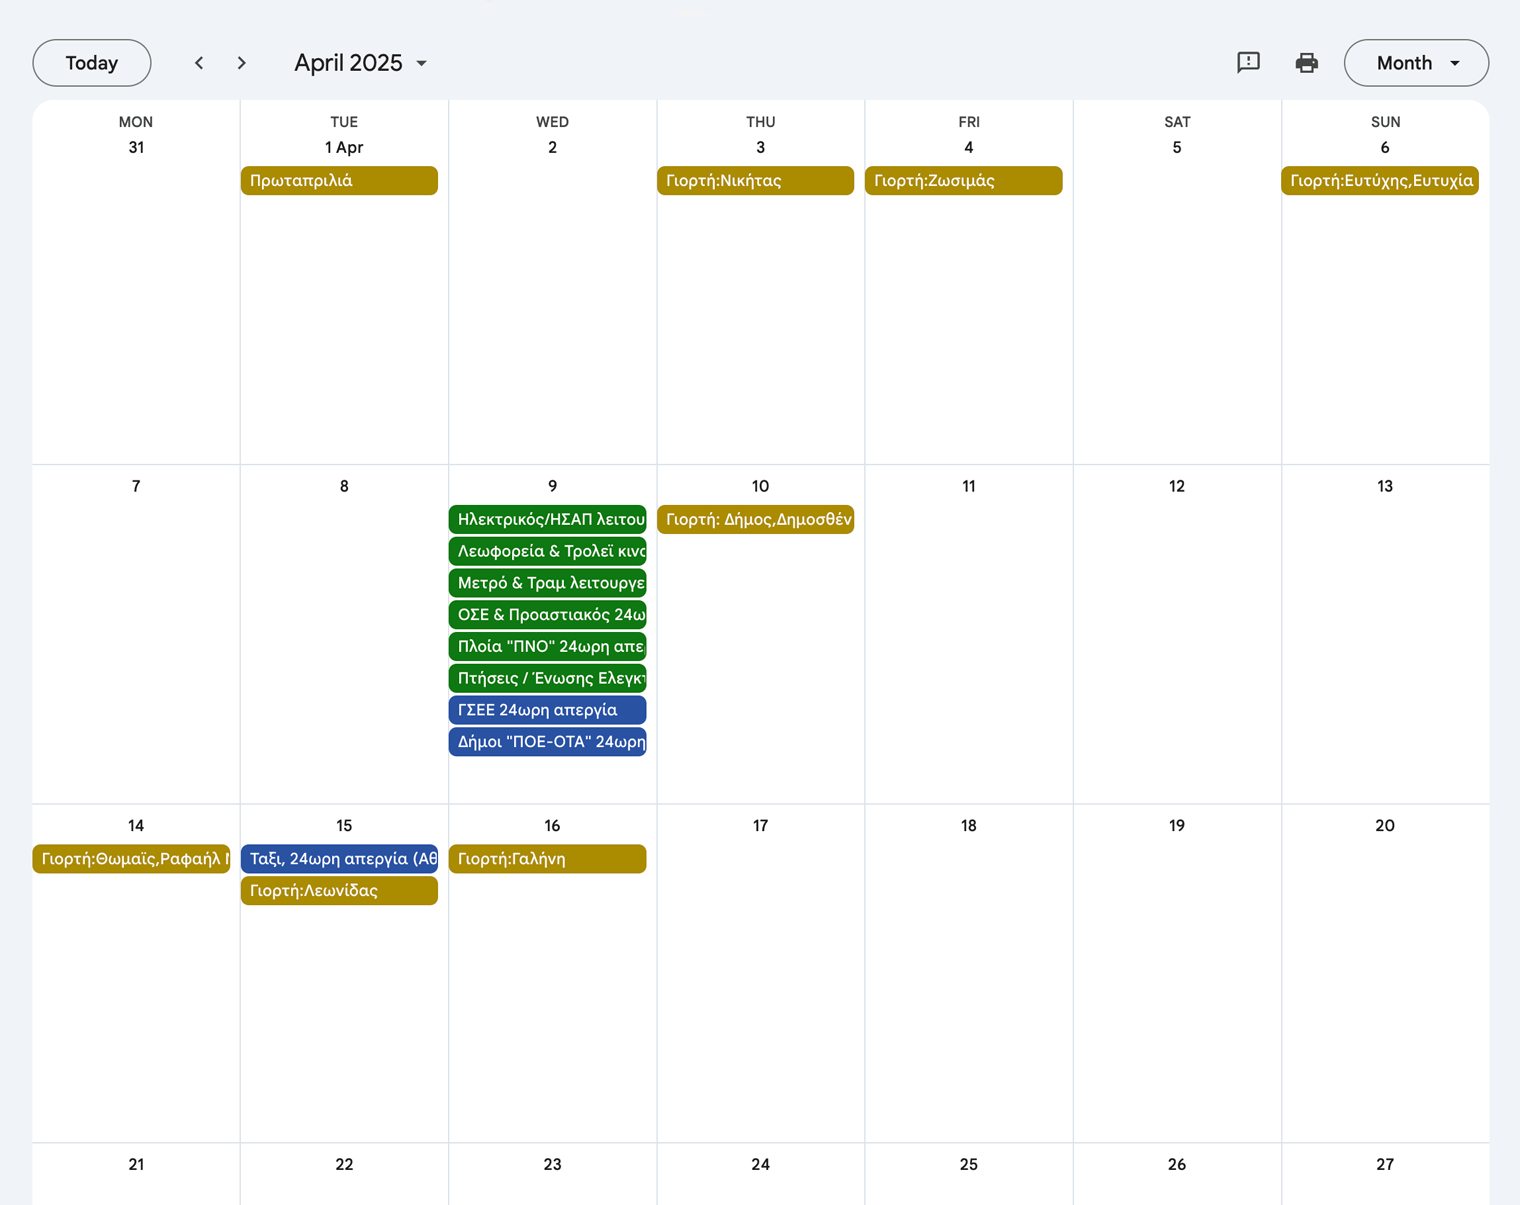Jump to Today
Viewport: 1520px width, 1205px height.
tap(92, 63)
